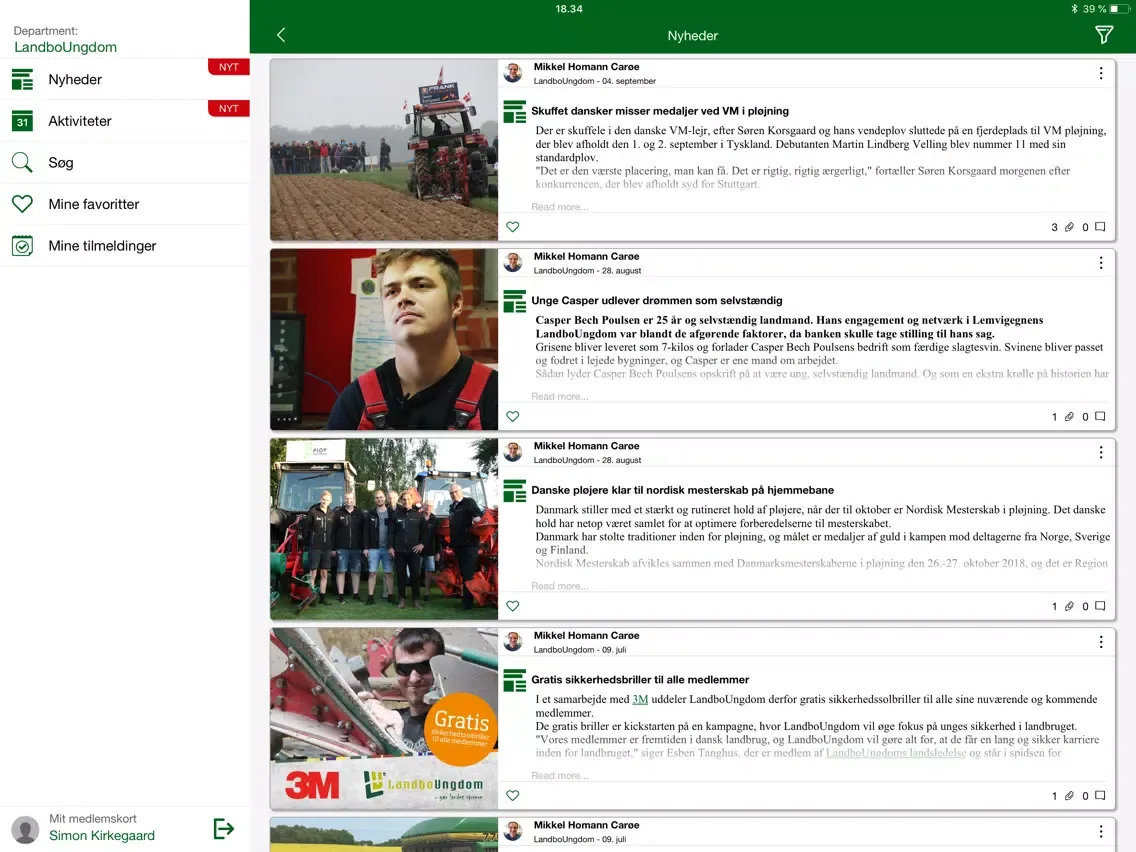The height and width of the screenshot is (852, 1136).
Task: Click Read more on Gratis sikkerhedsbriller post
Action: (x=559, y=776)
